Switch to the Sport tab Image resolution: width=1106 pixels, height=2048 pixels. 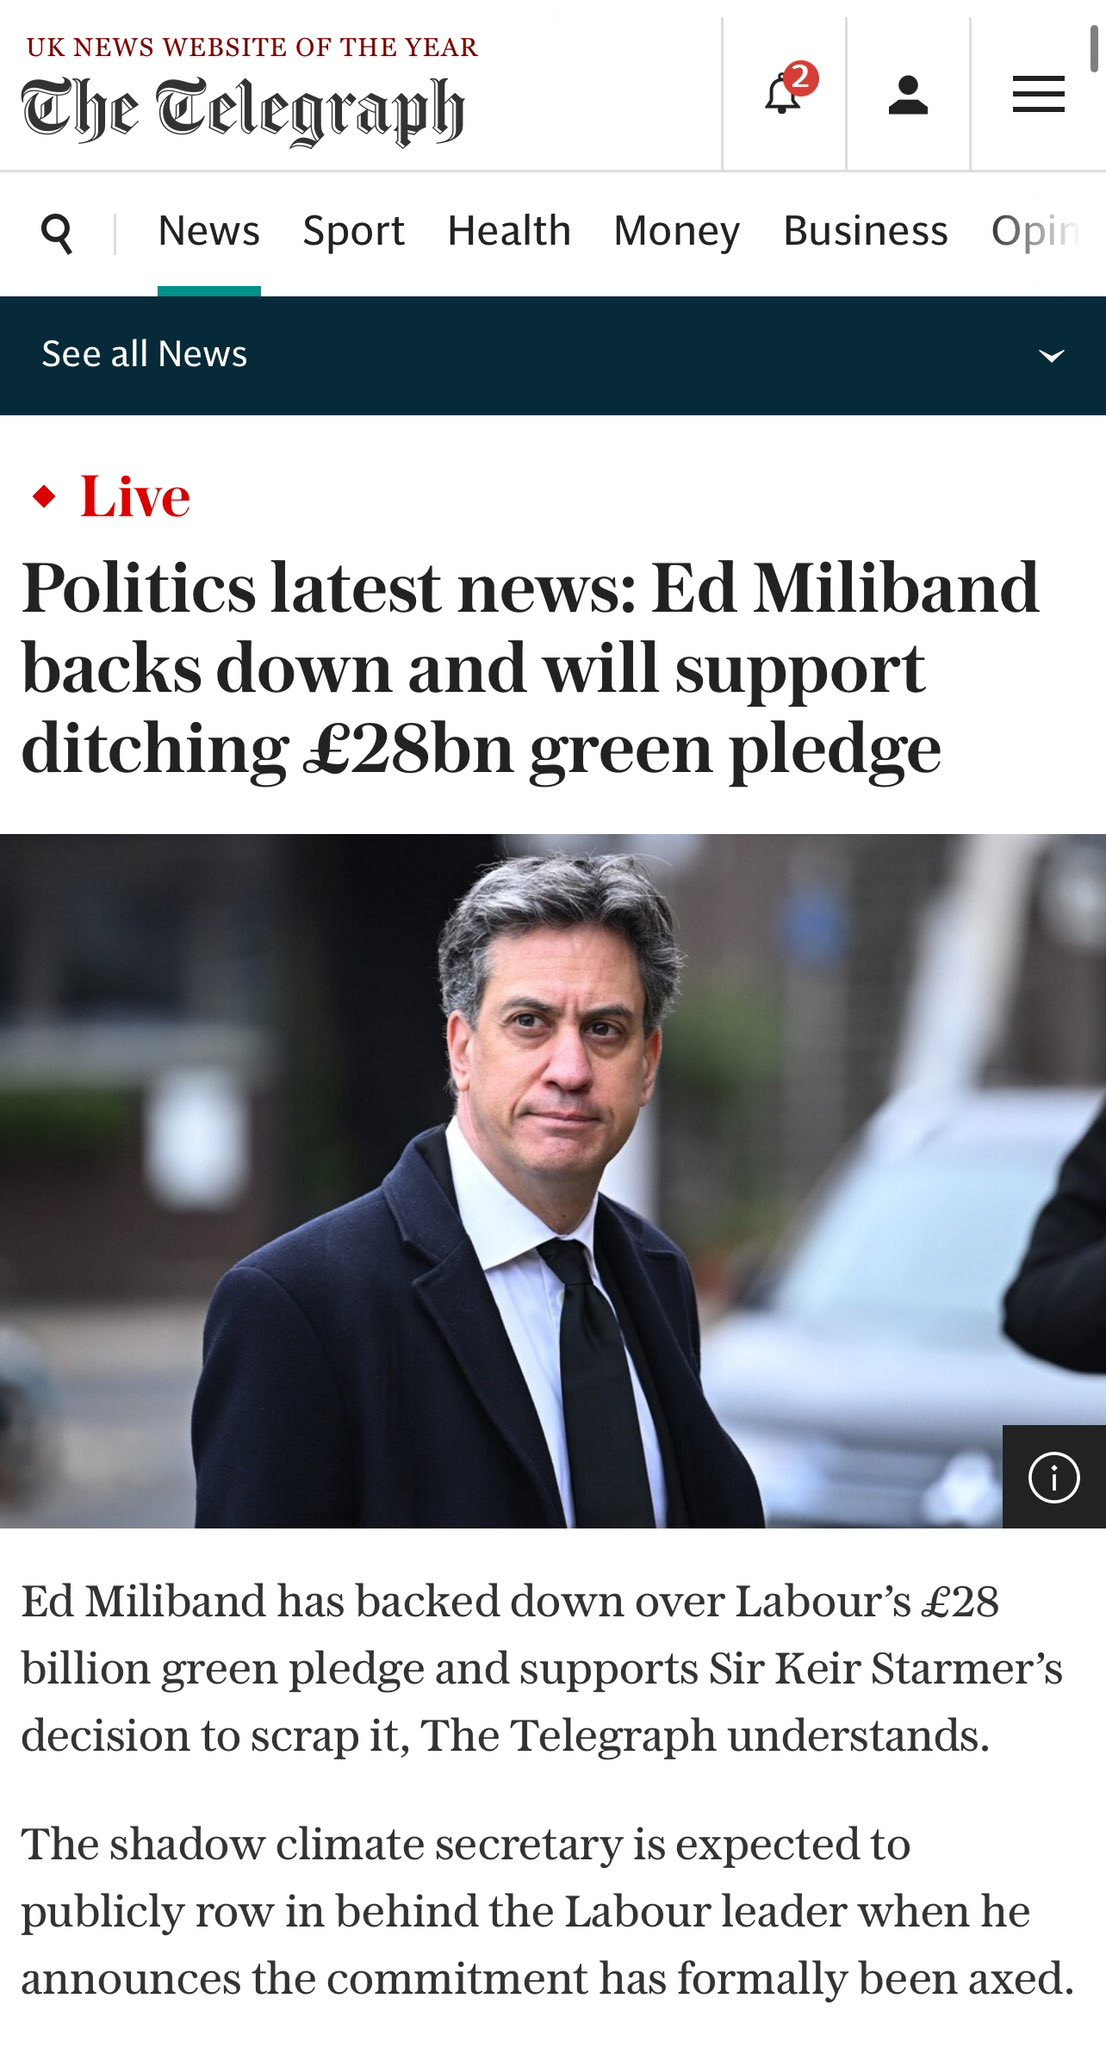[x=353, y=231]
